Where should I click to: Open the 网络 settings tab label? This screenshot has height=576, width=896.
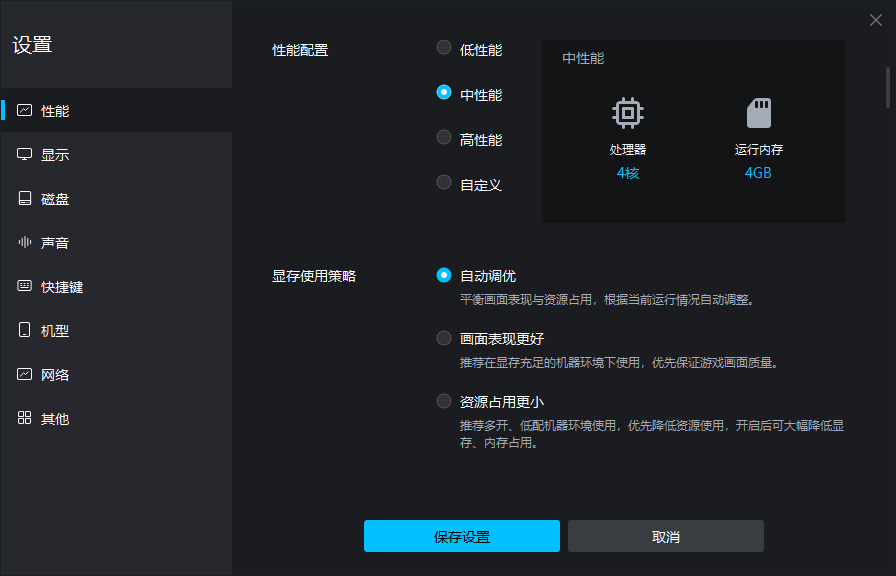[x=55, y=375]
